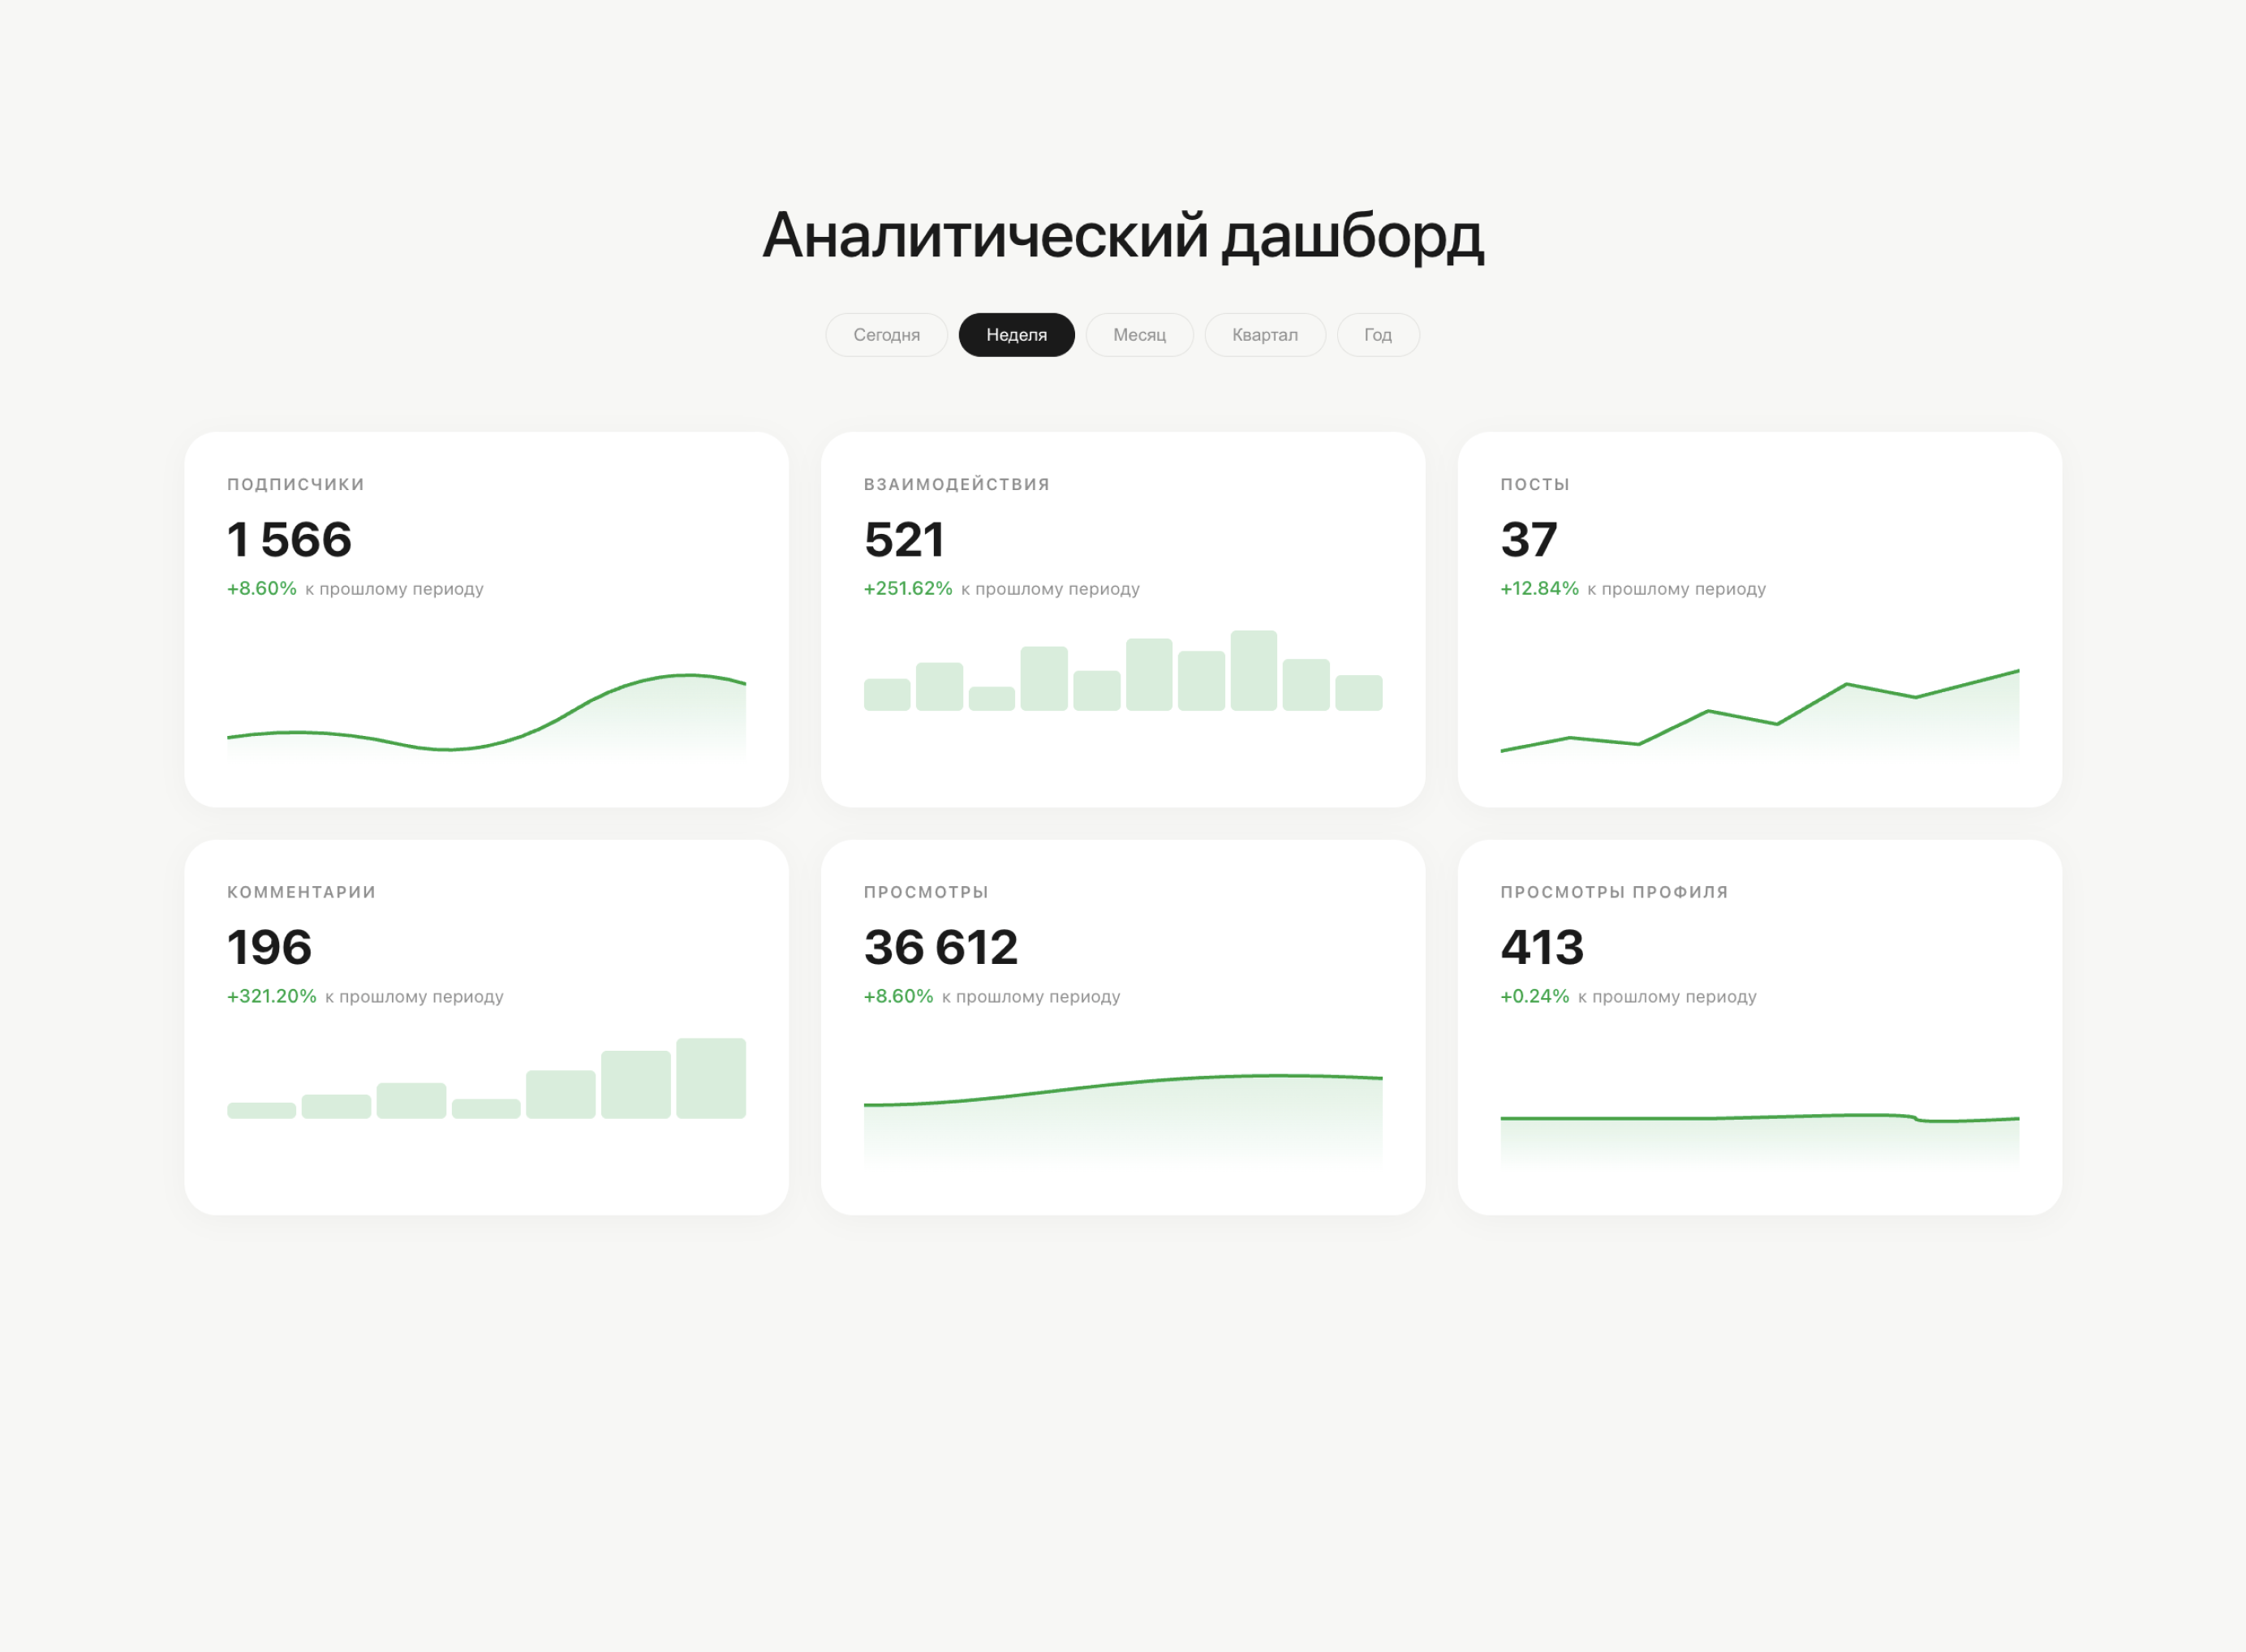The height and width of the screenshot is (1652, 2246).
Task: Select the Год period filter
Action: [1377, 335]
